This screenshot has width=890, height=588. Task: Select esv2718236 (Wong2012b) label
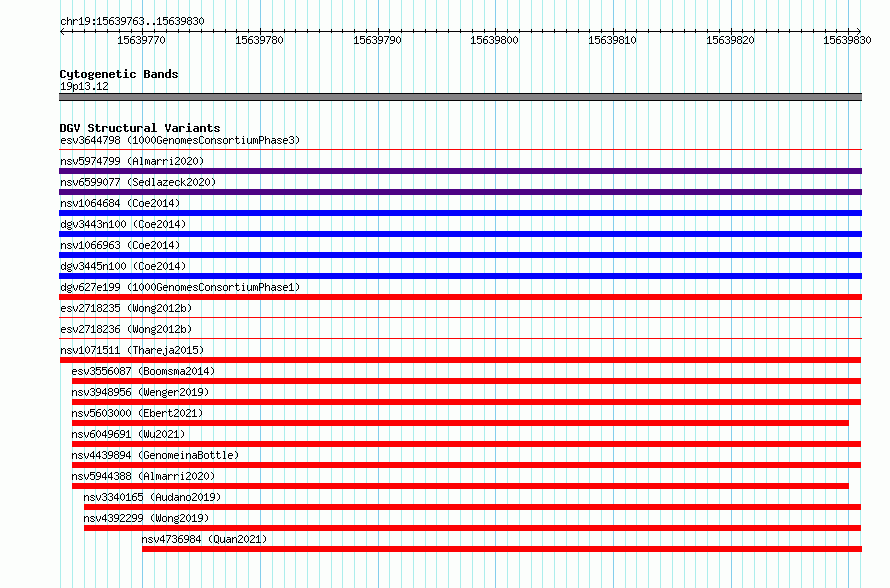(x=126, y=329)
